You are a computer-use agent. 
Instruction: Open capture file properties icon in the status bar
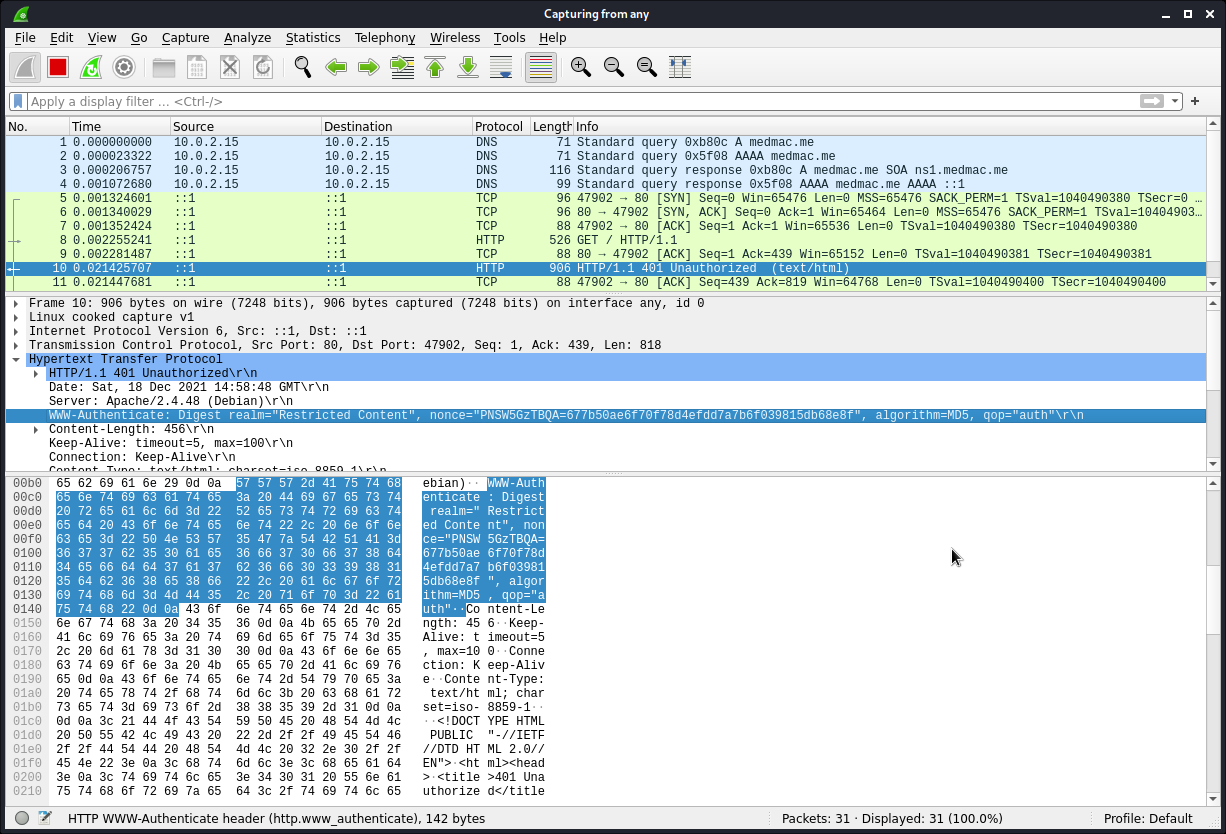(44, 818)
